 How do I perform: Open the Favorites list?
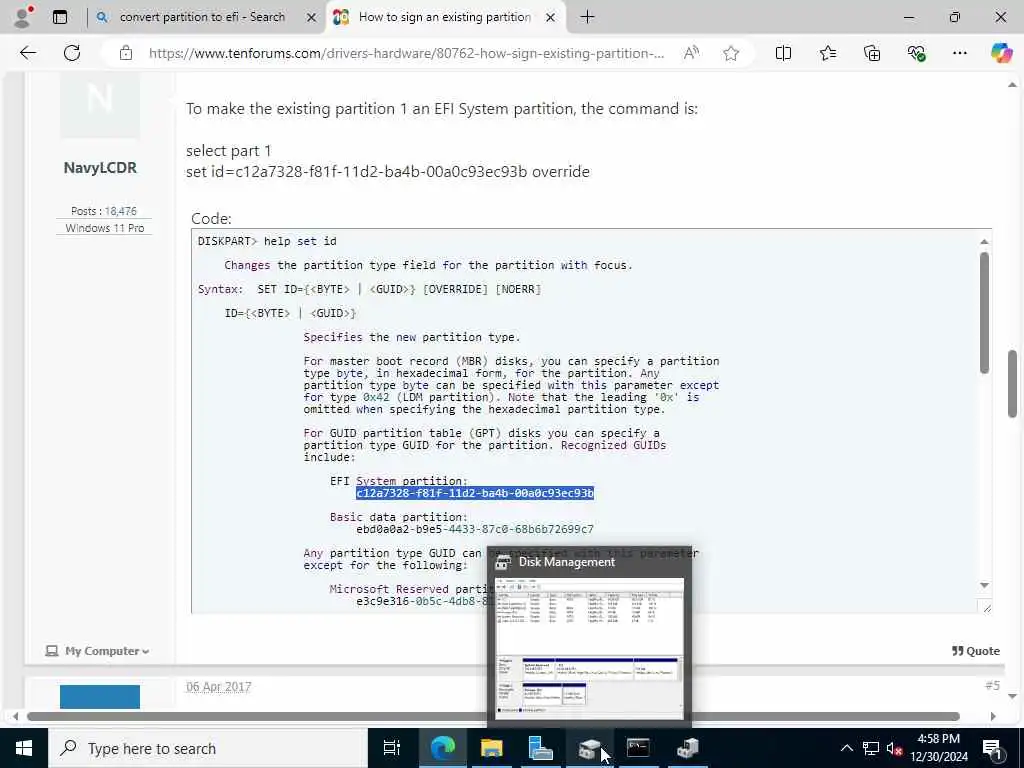coord(827,53)
